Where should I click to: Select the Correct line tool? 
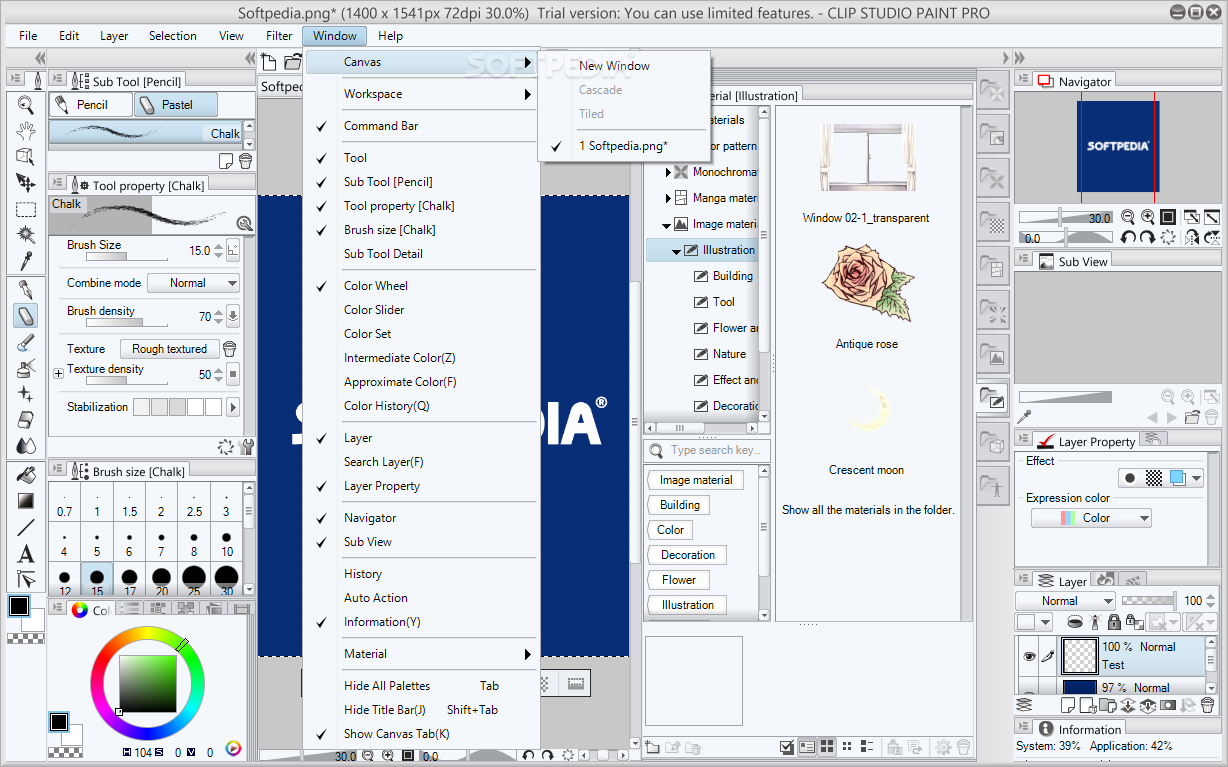click(x=26, y=579)
